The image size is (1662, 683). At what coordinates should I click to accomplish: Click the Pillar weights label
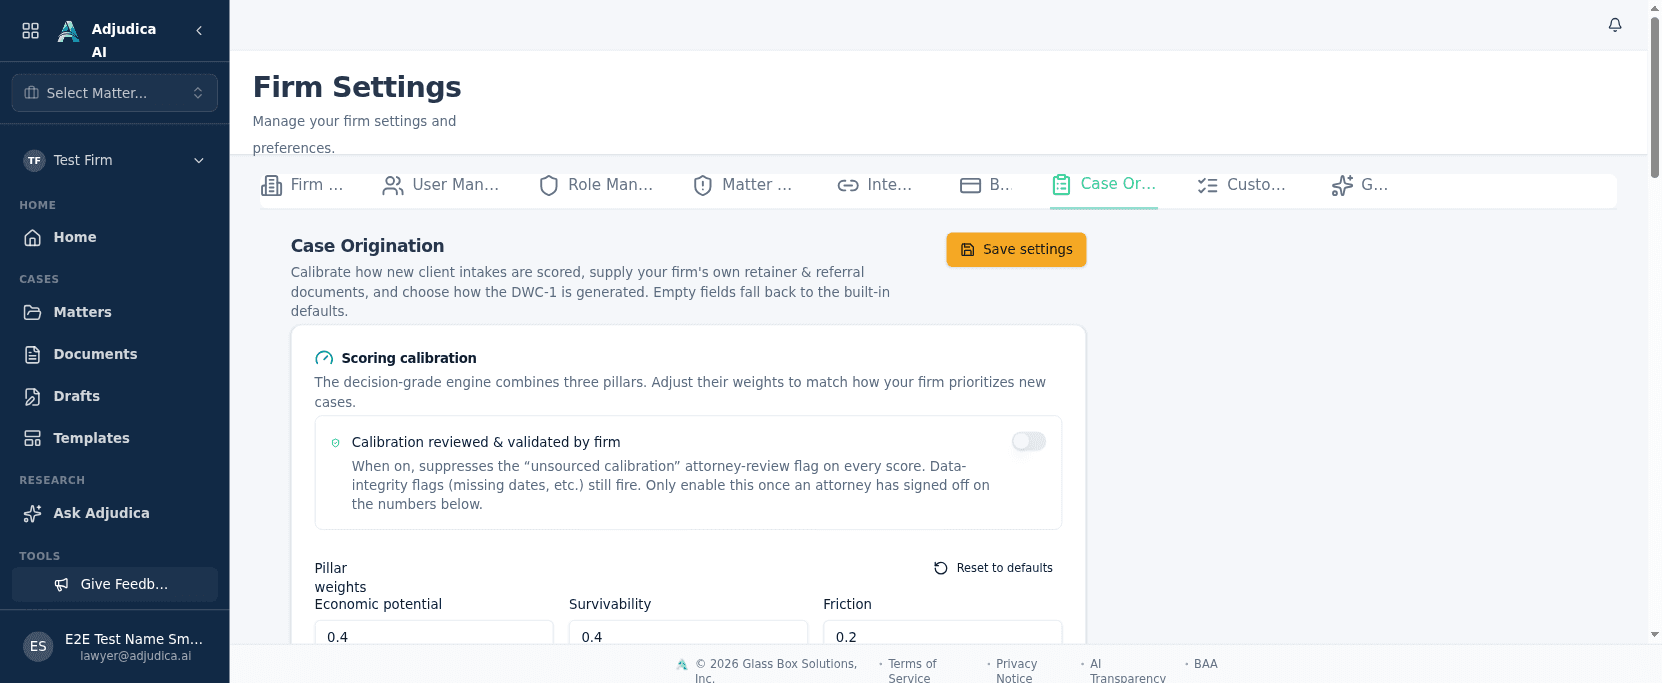pyautogui.click(x=340, y=578)
